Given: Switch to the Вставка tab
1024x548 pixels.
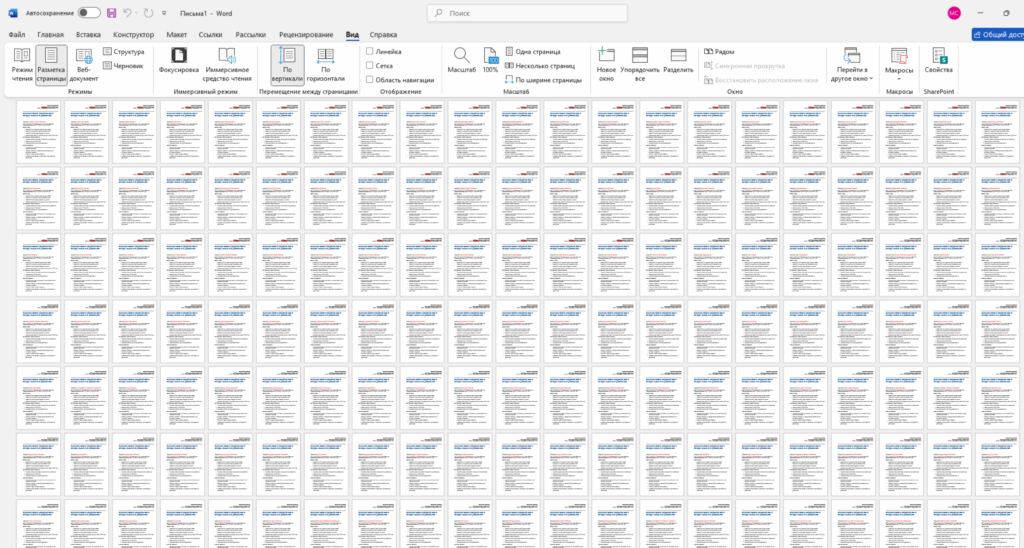Looking at the screenshot, I should pos(88,35).
